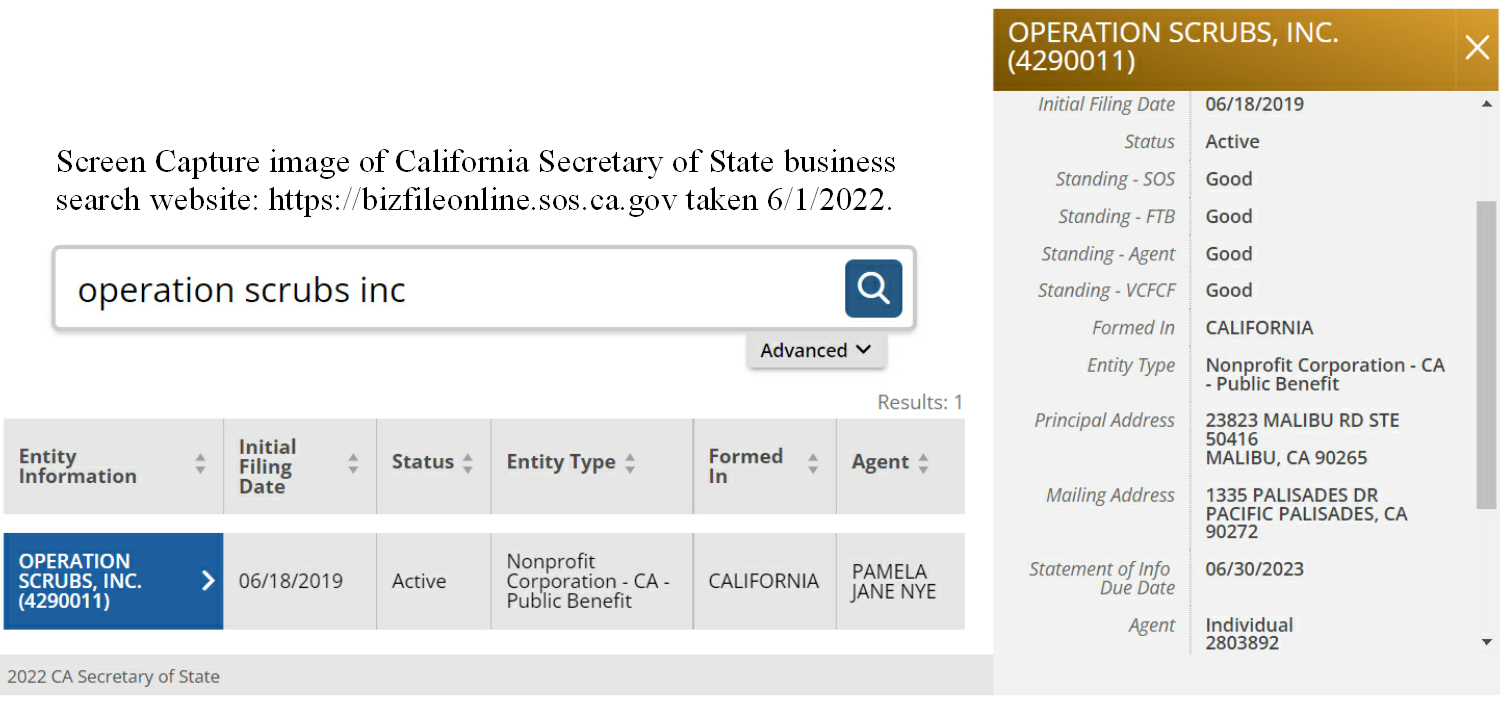Expand the Advanced search options dropdown
Image resolution: width=1500 pixels, height=704 pixels.
816,350
